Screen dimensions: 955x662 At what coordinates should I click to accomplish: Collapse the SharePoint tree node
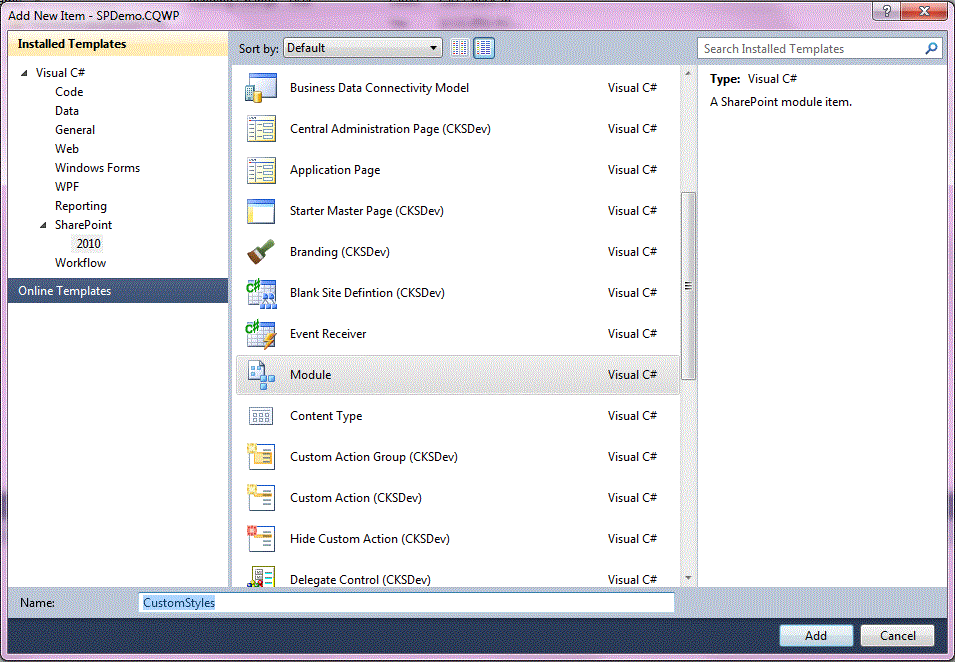(43, 225)
